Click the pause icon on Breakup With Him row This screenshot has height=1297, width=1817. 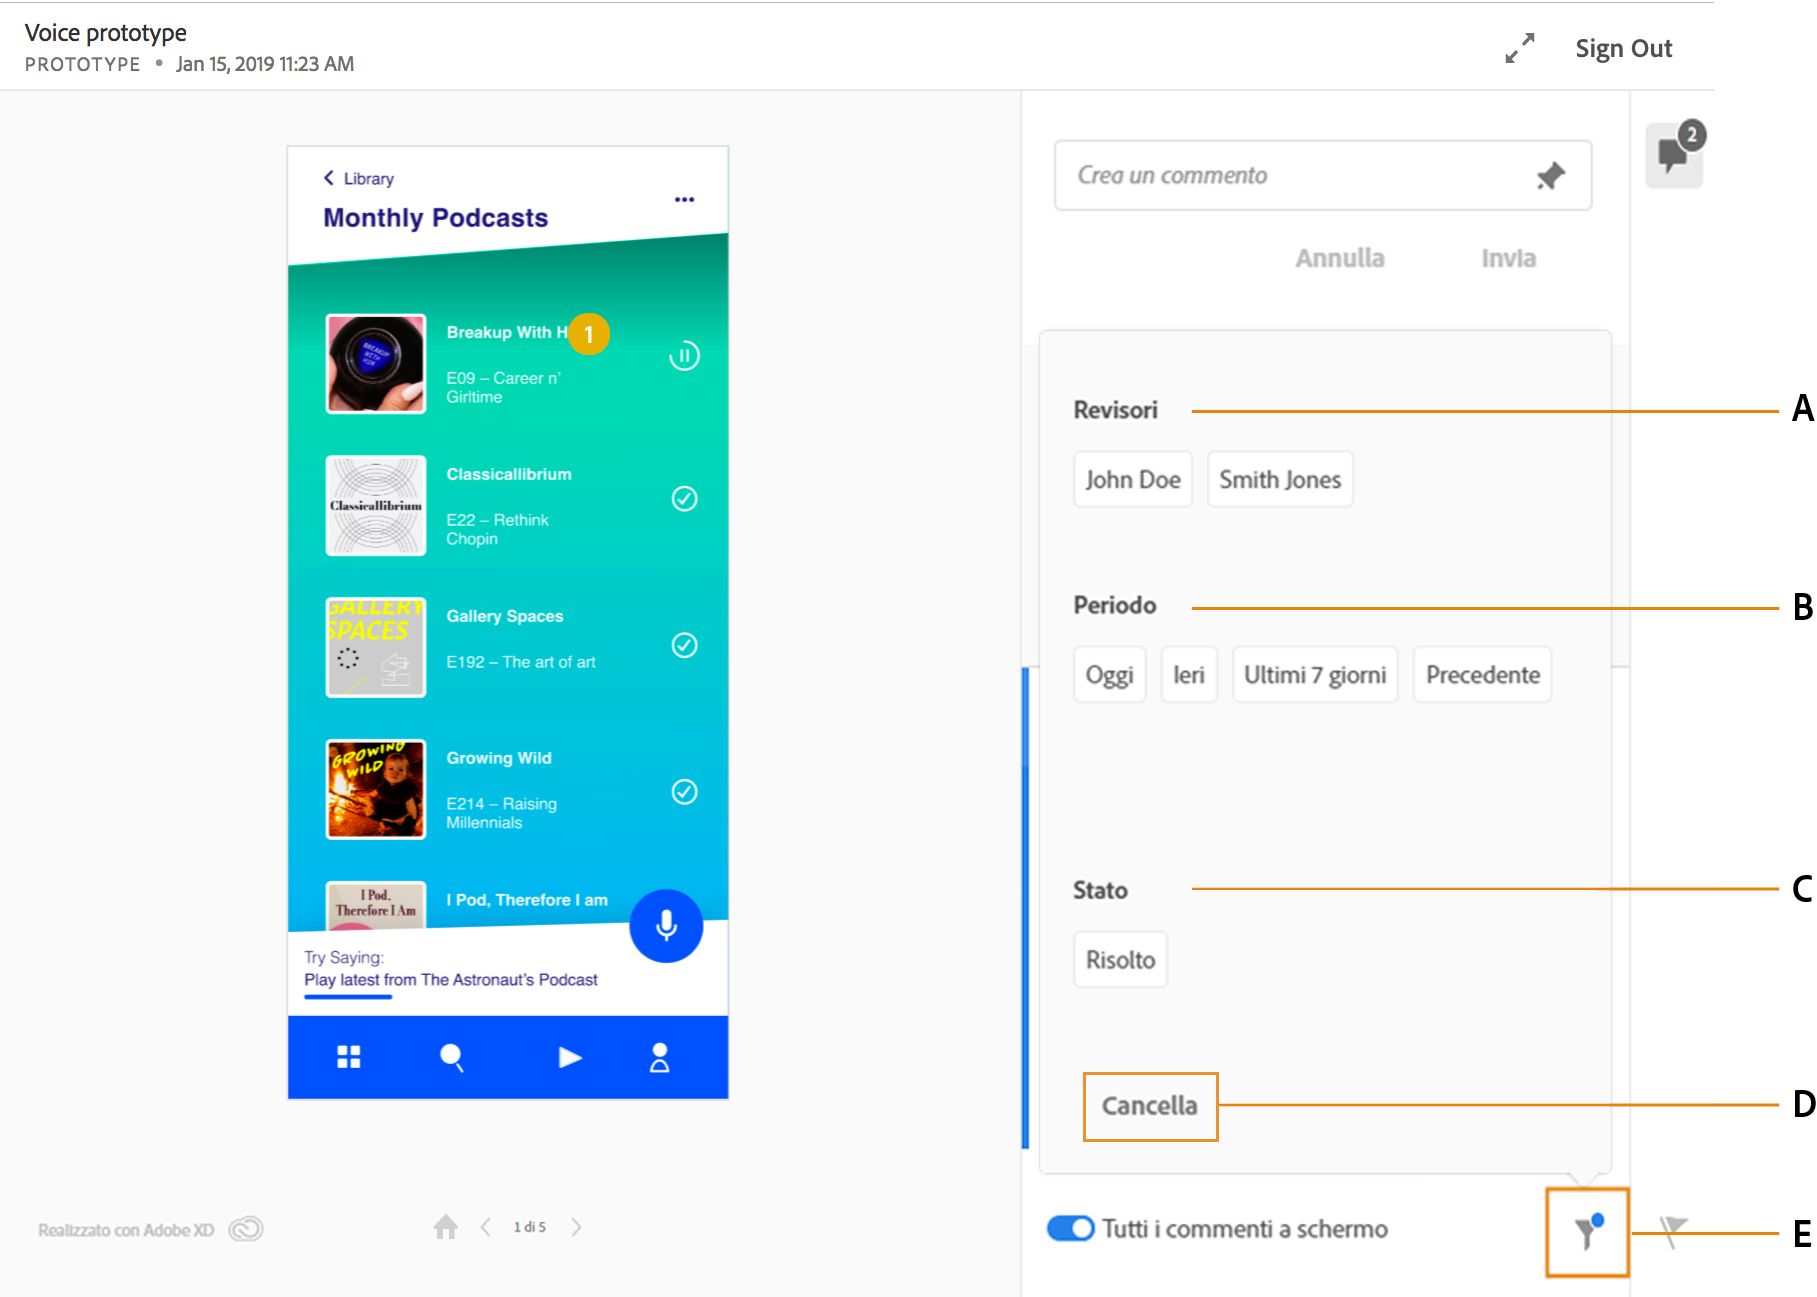click(684, 356)
